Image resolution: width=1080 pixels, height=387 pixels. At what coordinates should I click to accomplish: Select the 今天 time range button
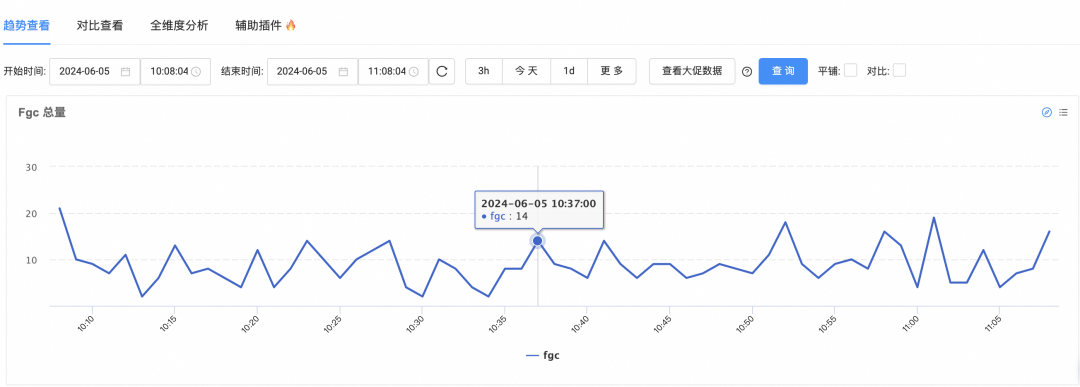point(526,71)
